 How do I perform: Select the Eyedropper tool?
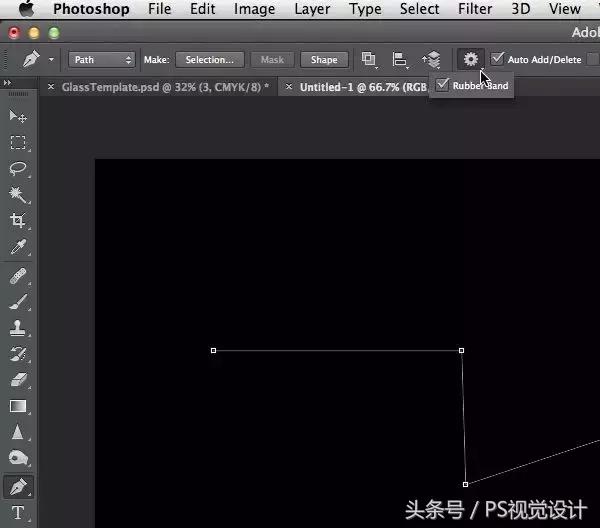[18, 247]
